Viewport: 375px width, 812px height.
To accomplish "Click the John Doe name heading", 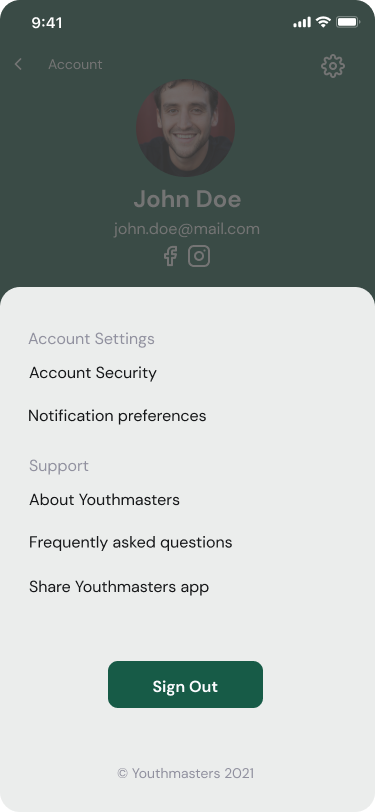I will (188, 199).
